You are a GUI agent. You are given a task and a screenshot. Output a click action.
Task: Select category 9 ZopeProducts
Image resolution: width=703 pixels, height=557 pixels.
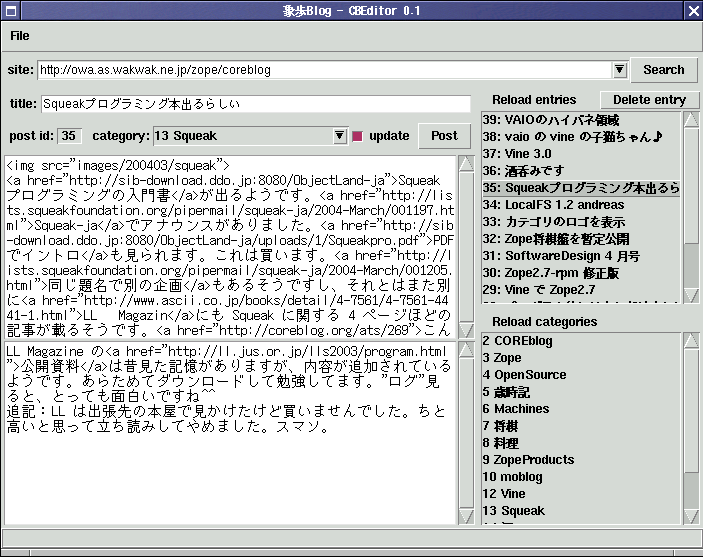(x=528, y=460)
